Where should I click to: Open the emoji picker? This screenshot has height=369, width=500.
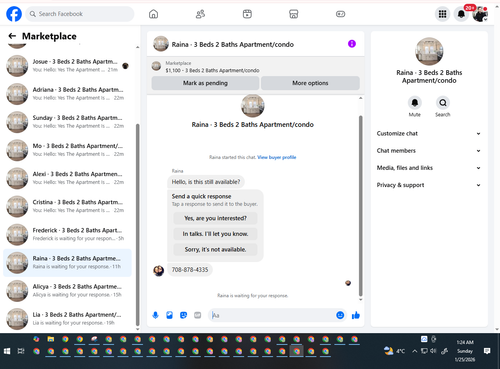pos(340,315)
